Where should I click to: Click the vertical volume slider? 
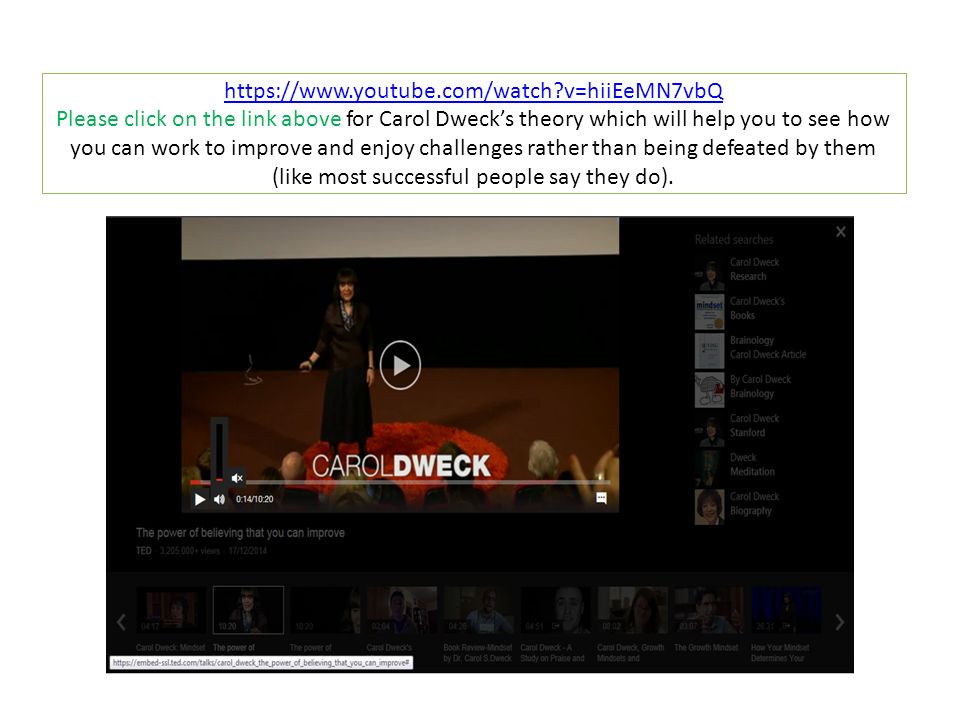pyautogui.click(x=219, y=452)
